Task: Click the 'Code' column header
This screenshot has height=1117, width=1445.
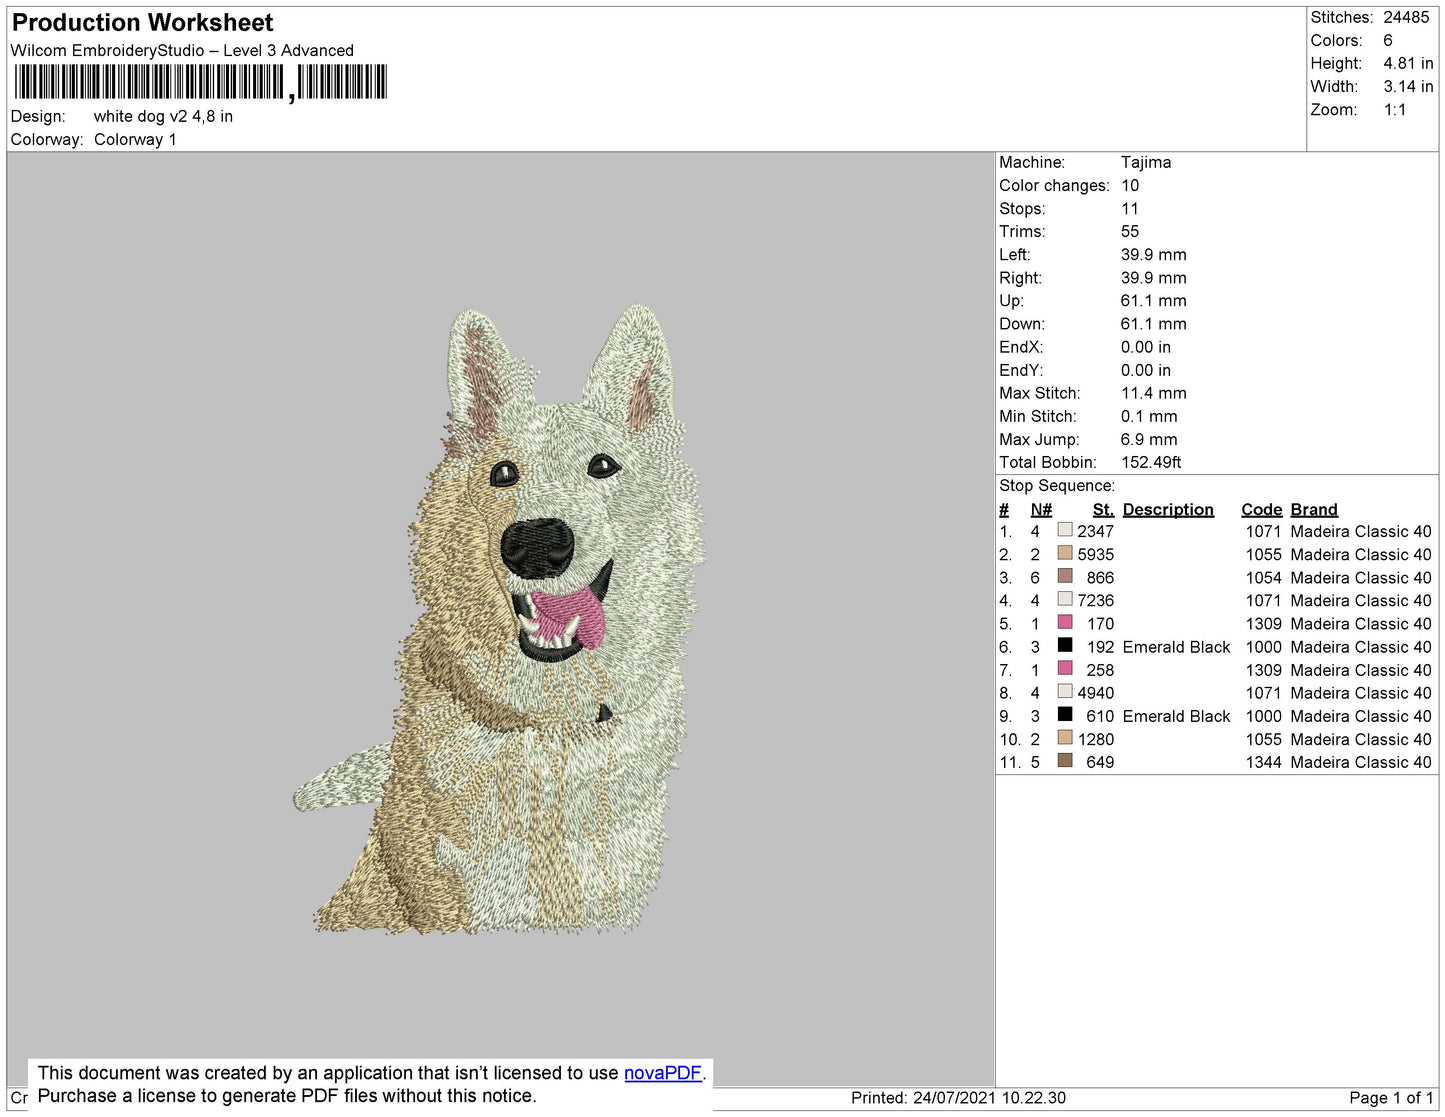Action: pos(1262,509)
